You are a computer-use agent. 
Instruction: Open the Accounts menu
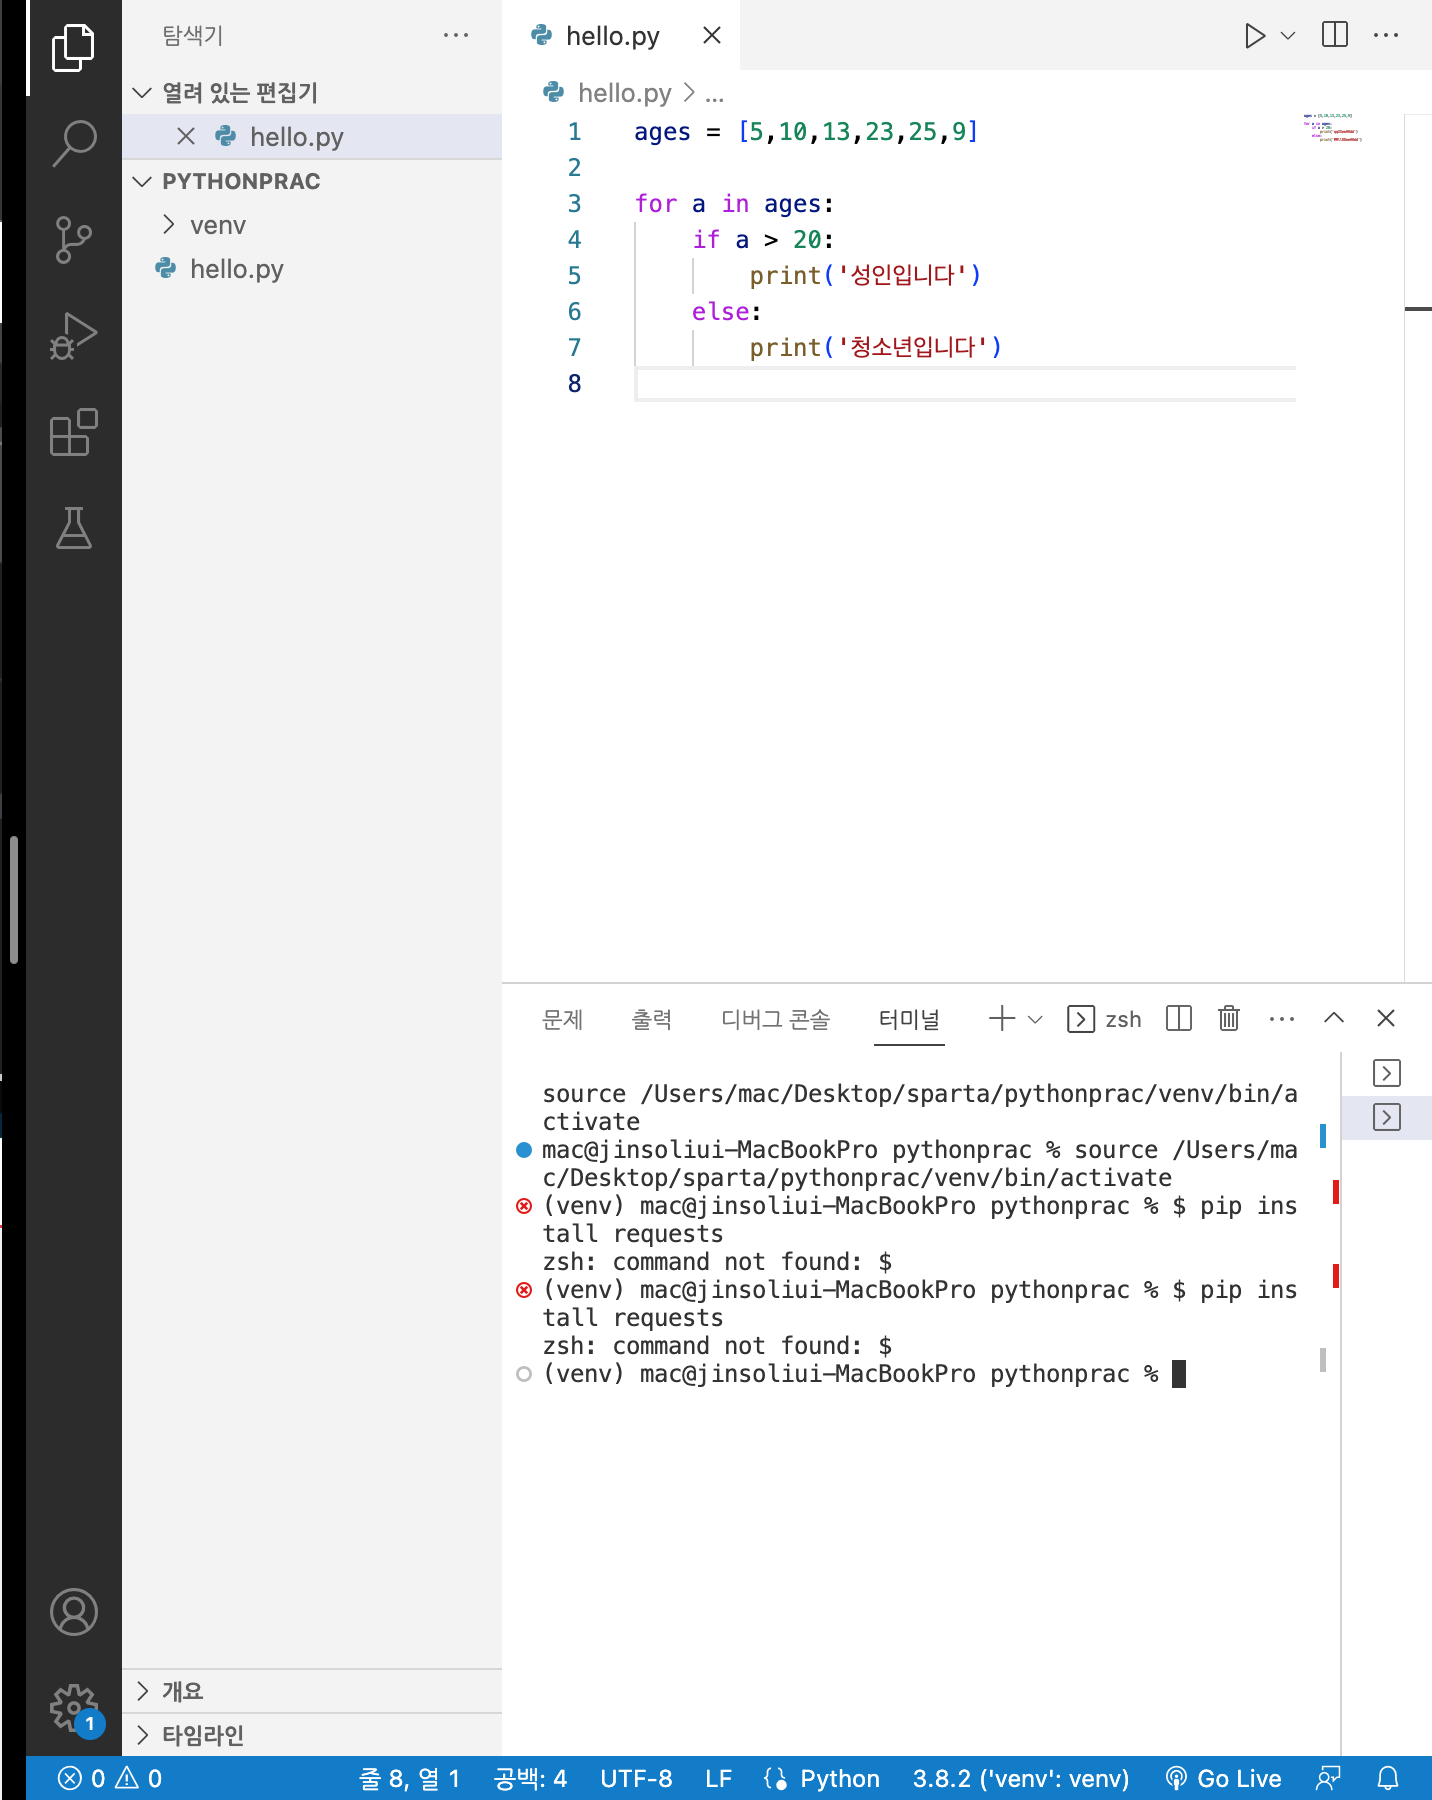pos(73,1612)
